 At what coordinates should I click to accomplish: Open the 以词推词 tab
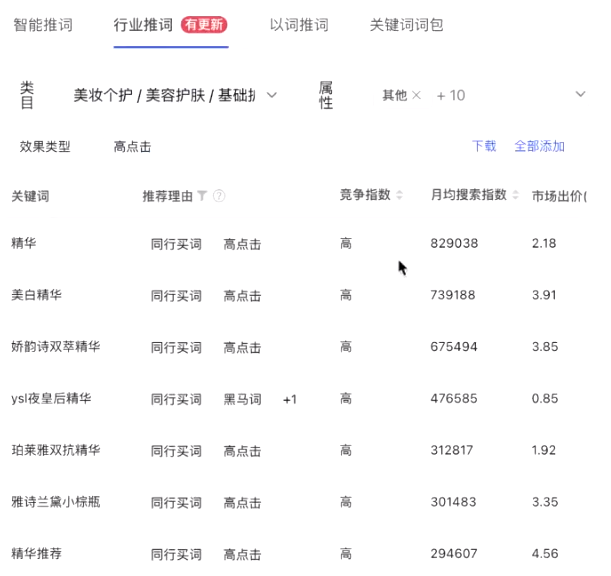[x=299, y=25]
